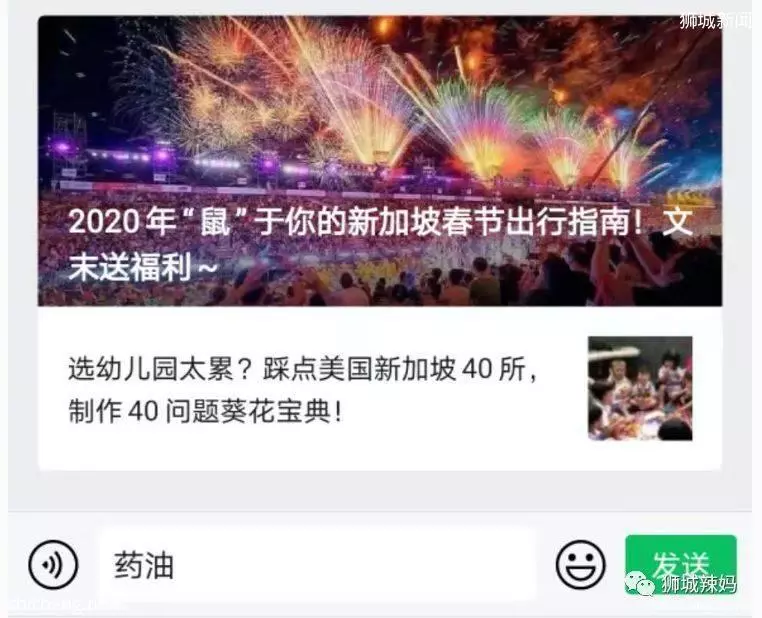Click the 末送福利~ headline line
Image resolution: width=762 pixels, height=618 pixels.
[x=142, y=266]
